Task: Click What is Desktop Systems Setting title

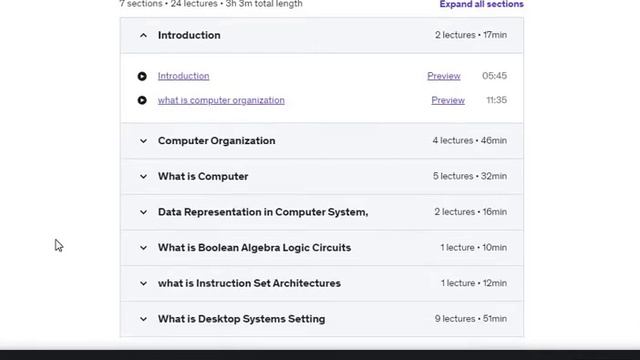Action: click(x=241, y=319)
